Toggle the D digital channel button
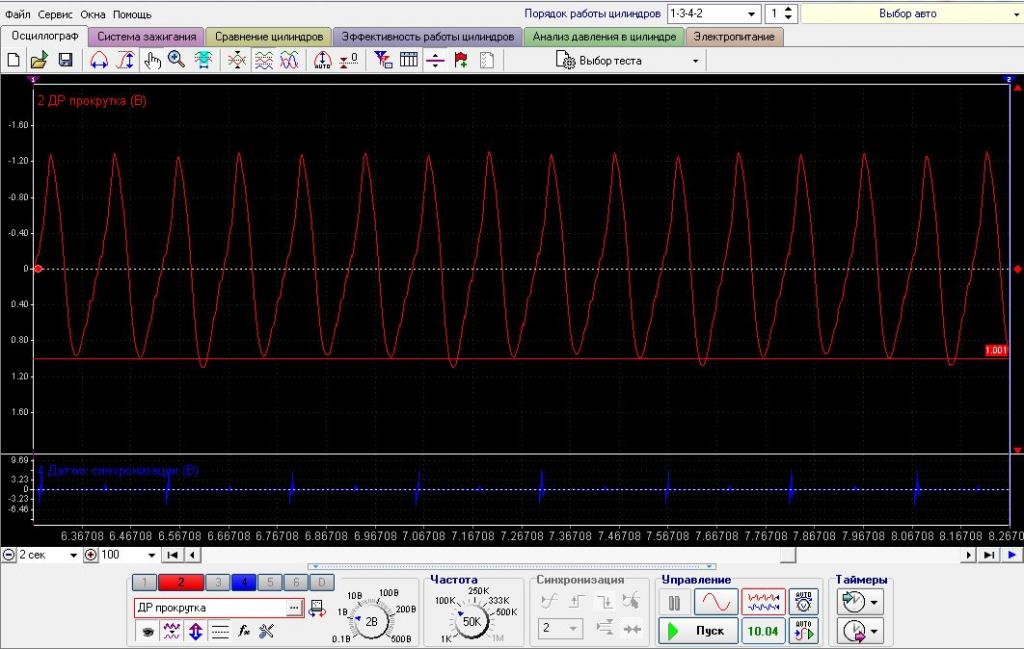The image size is (1024, 649). [322, 582]
